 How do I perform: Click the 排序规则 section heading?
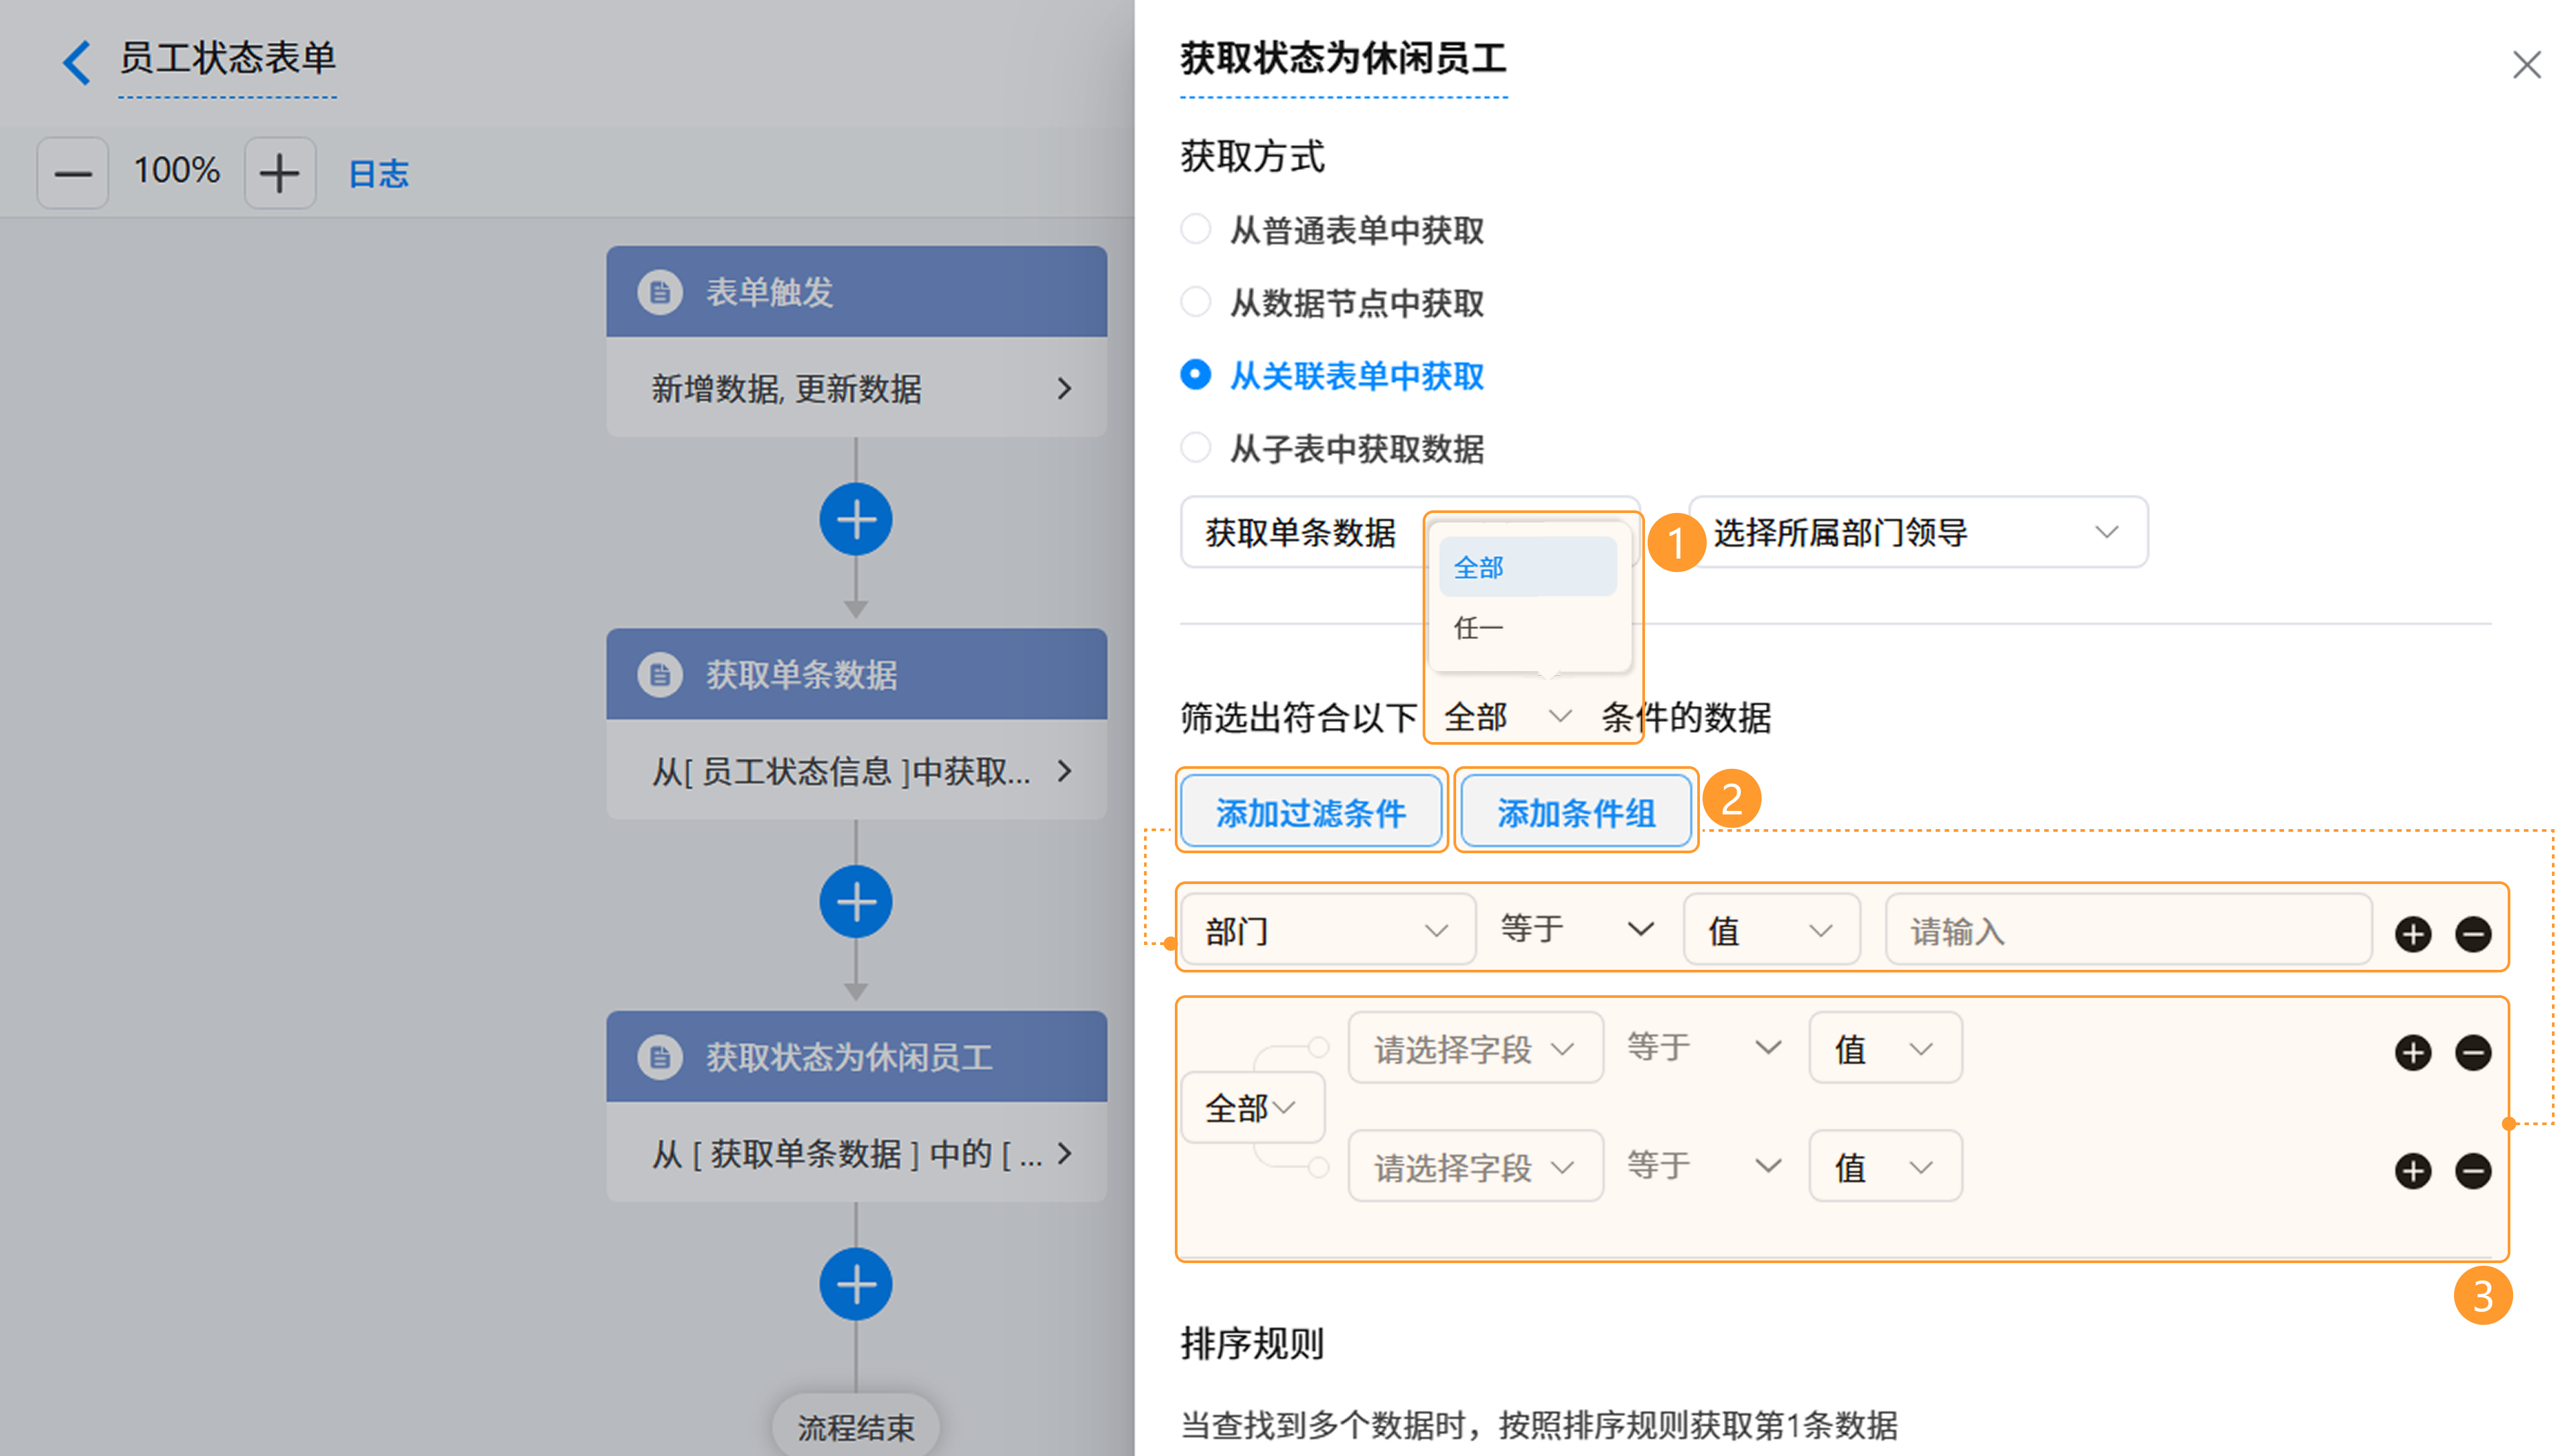pyautogui.click(x=1252, y=1343)
